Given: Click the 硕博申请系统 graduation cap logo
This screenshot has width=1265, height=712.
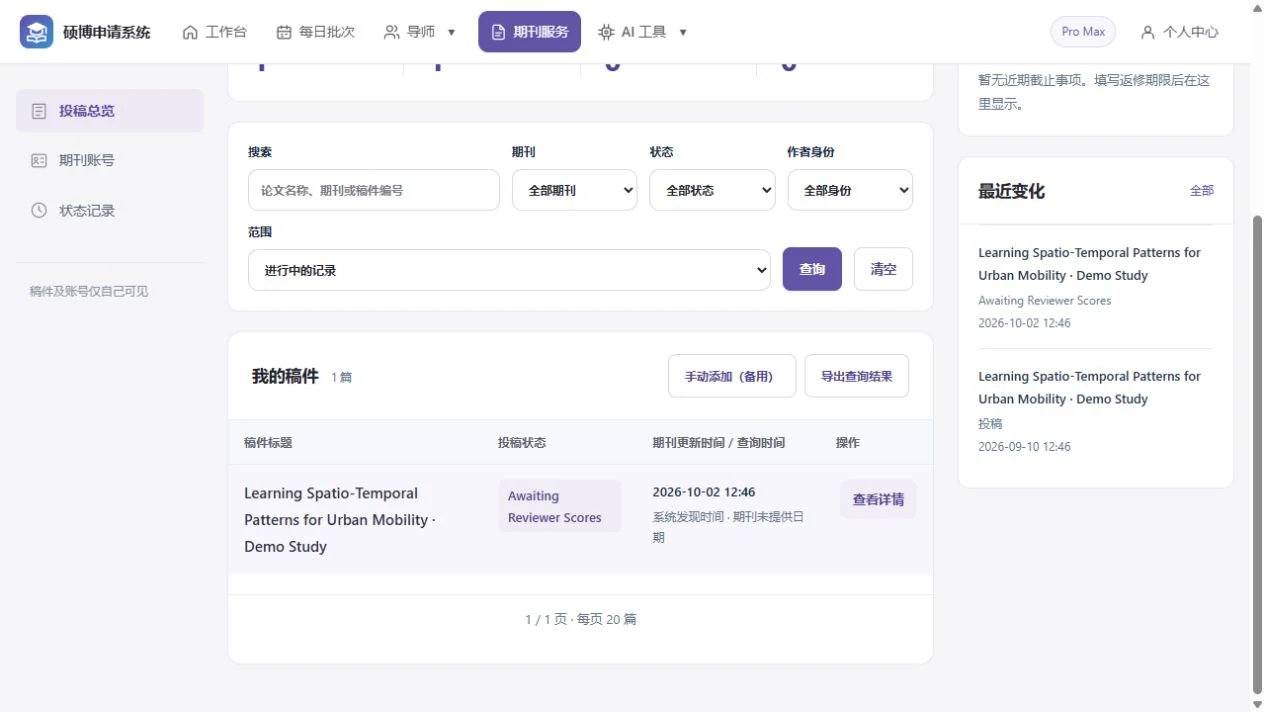Looking at the screenshot, I should click(x=37, y=32).
